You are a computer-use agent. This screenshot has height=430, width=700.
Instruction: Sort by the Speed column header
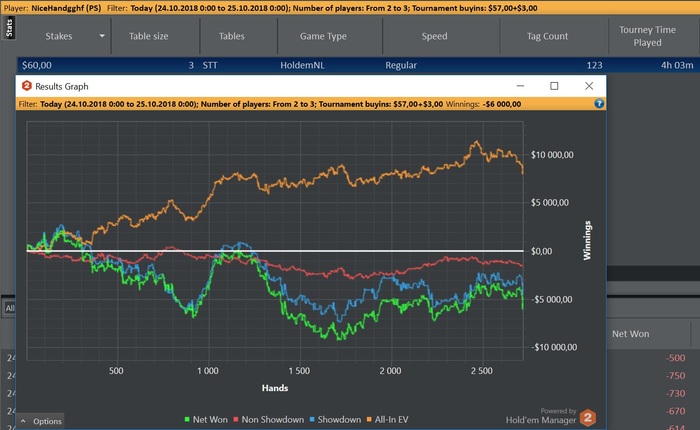point(434,36)
